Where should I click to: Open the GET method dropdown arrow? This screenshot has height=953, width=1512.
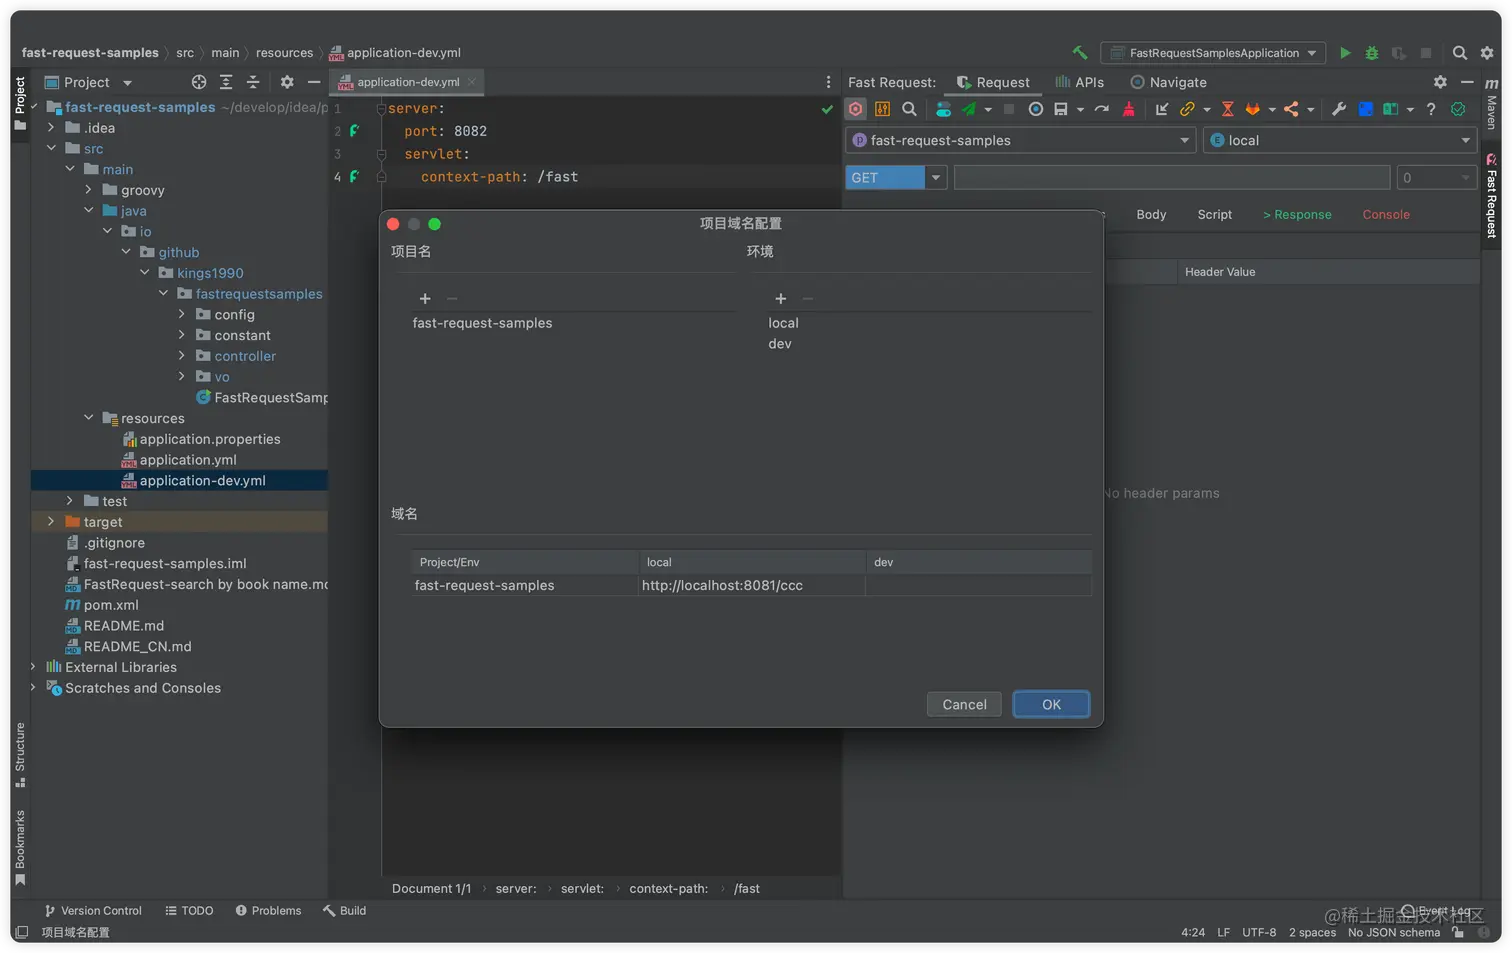(936, 178)
